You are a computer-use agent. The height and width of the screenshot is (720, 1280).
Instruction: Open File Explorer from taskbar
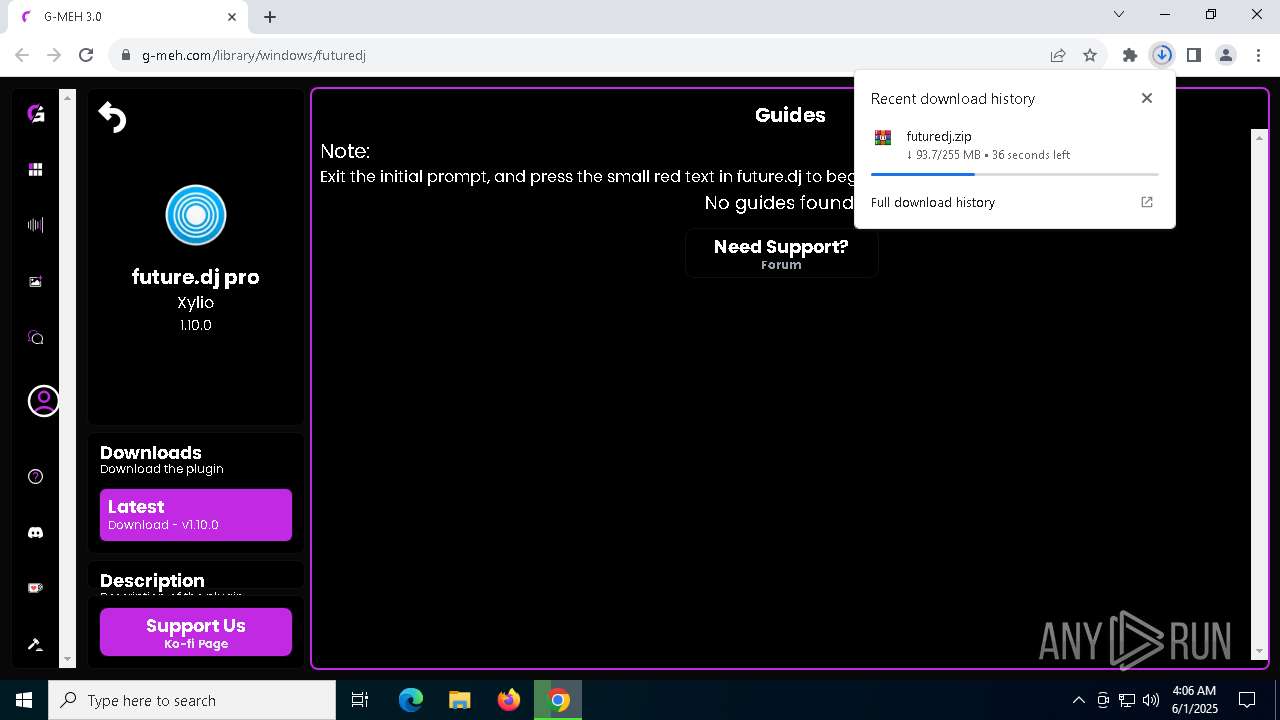pos(460,700)
